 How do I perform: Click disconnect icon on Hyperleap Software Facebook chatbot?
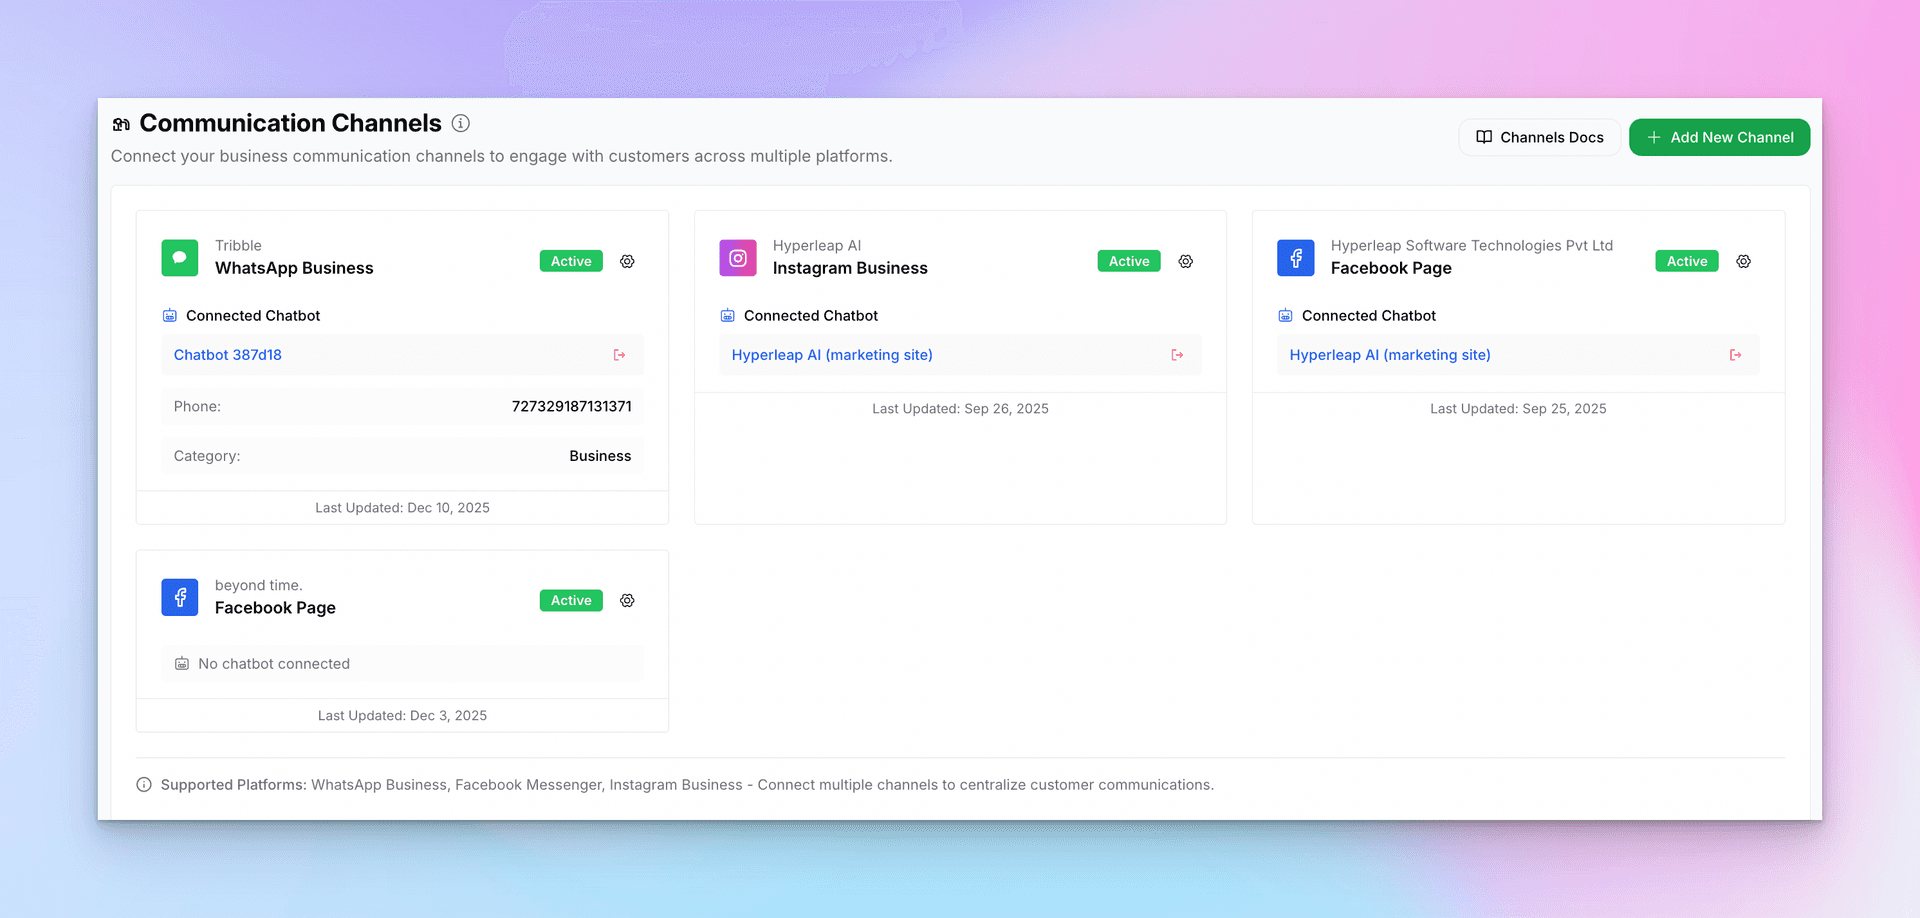1735,355
